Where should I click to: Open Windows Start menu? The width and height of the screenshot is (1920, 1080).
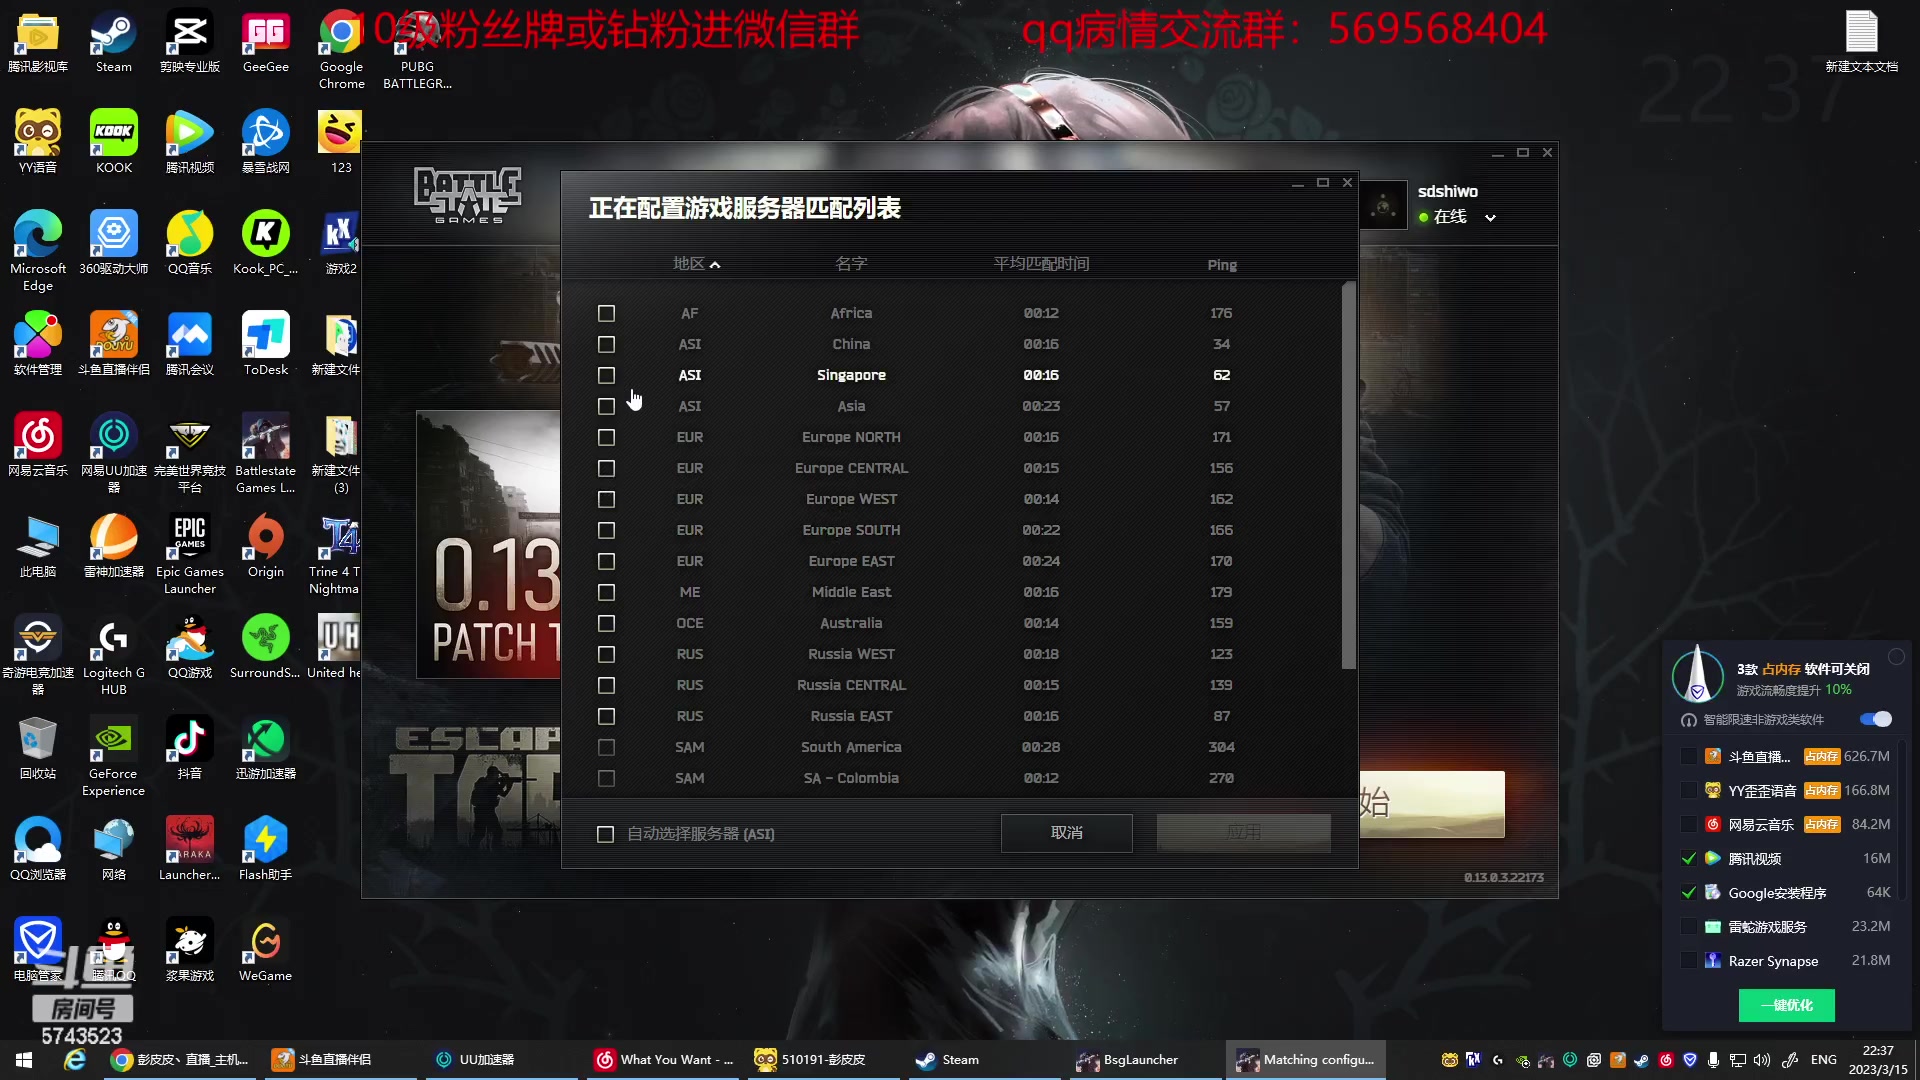[x=24, y=1060]
